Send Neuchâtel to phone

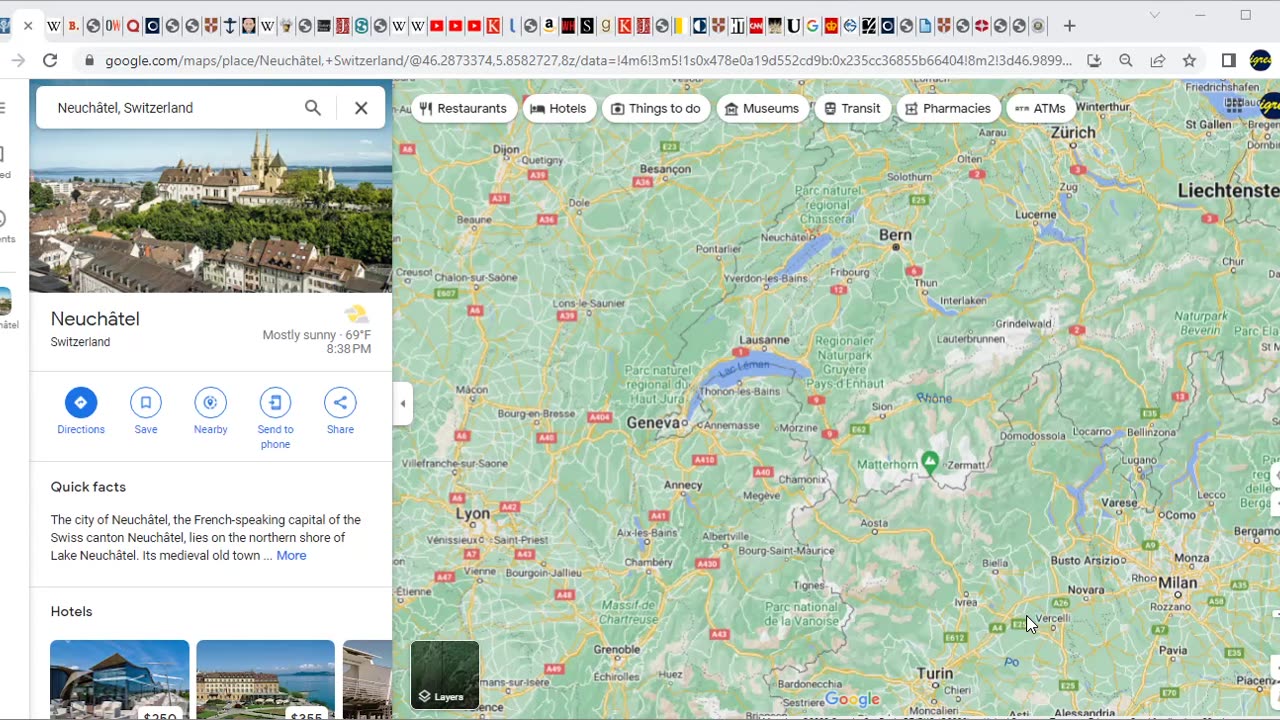pyautogui.click(x=275, y=418)
